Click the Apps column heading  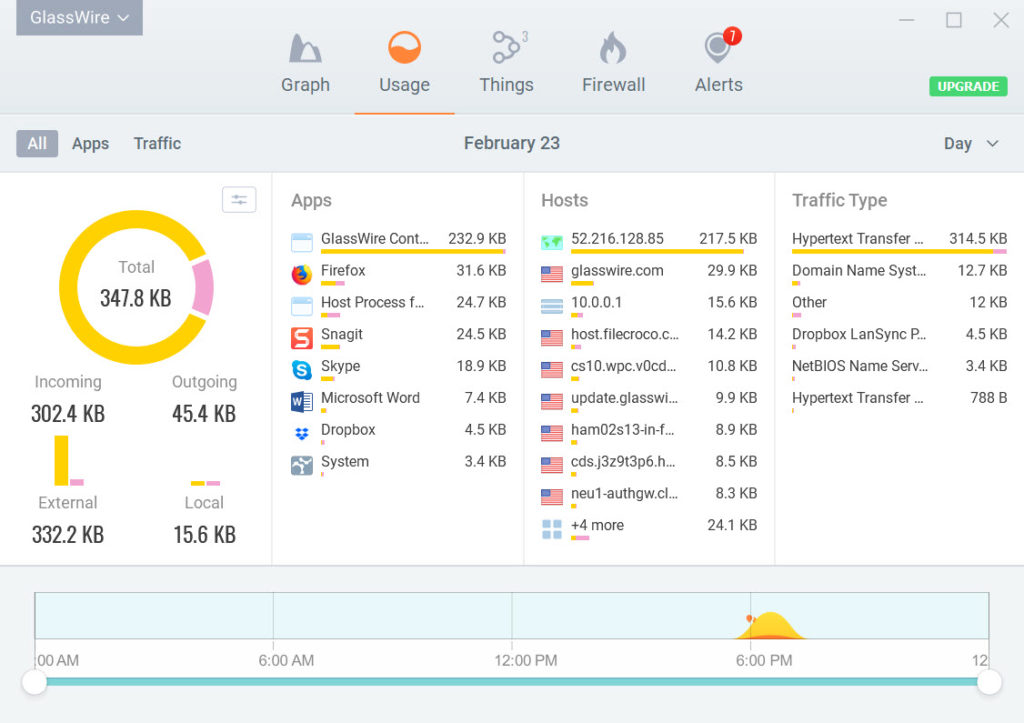(311, 201)
